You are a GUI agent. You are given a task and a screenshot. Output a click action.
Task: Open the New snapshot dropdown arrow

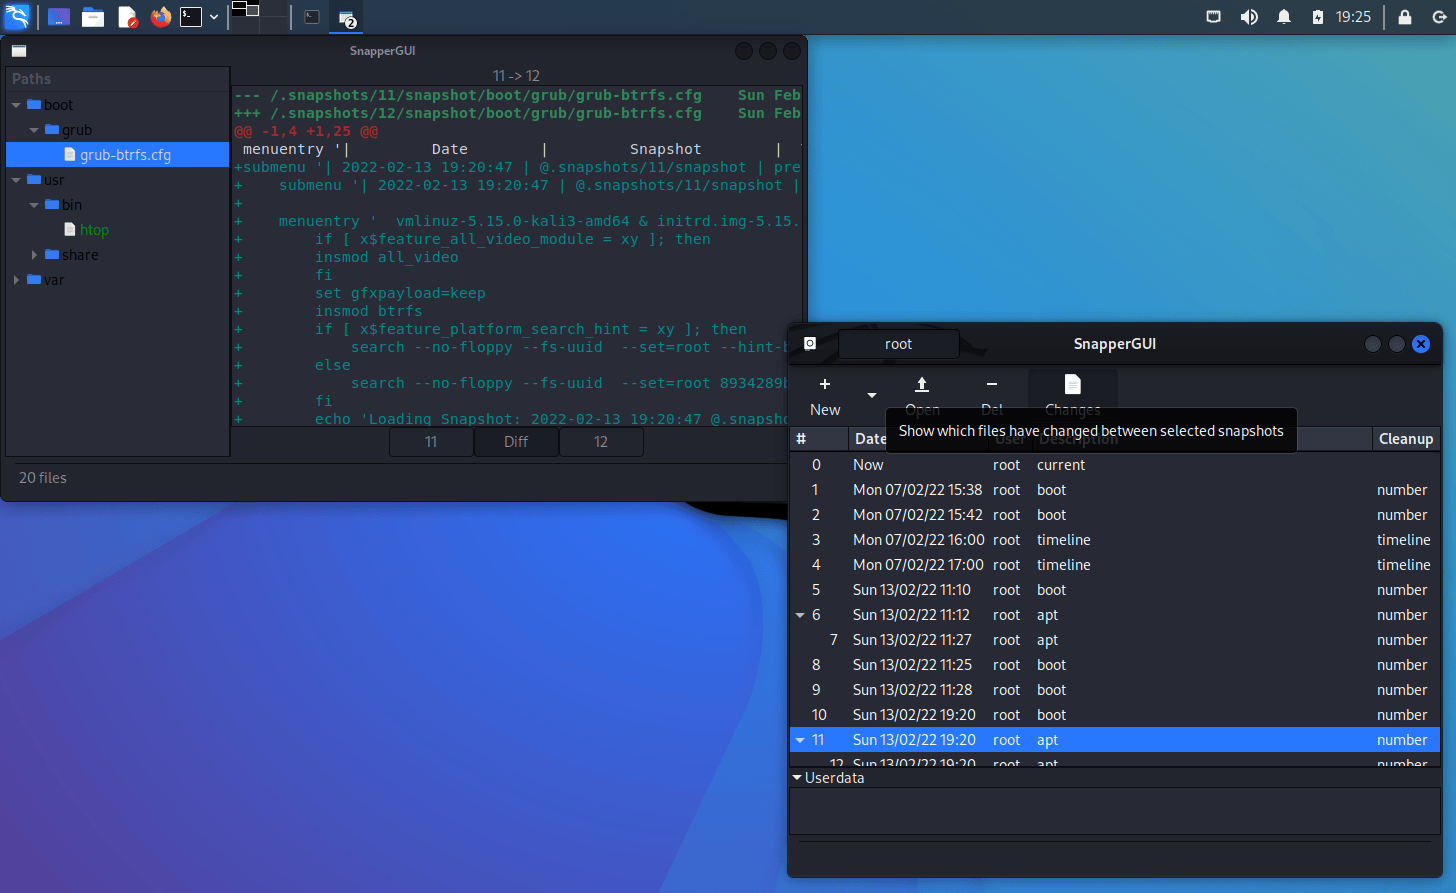(871, 396)
